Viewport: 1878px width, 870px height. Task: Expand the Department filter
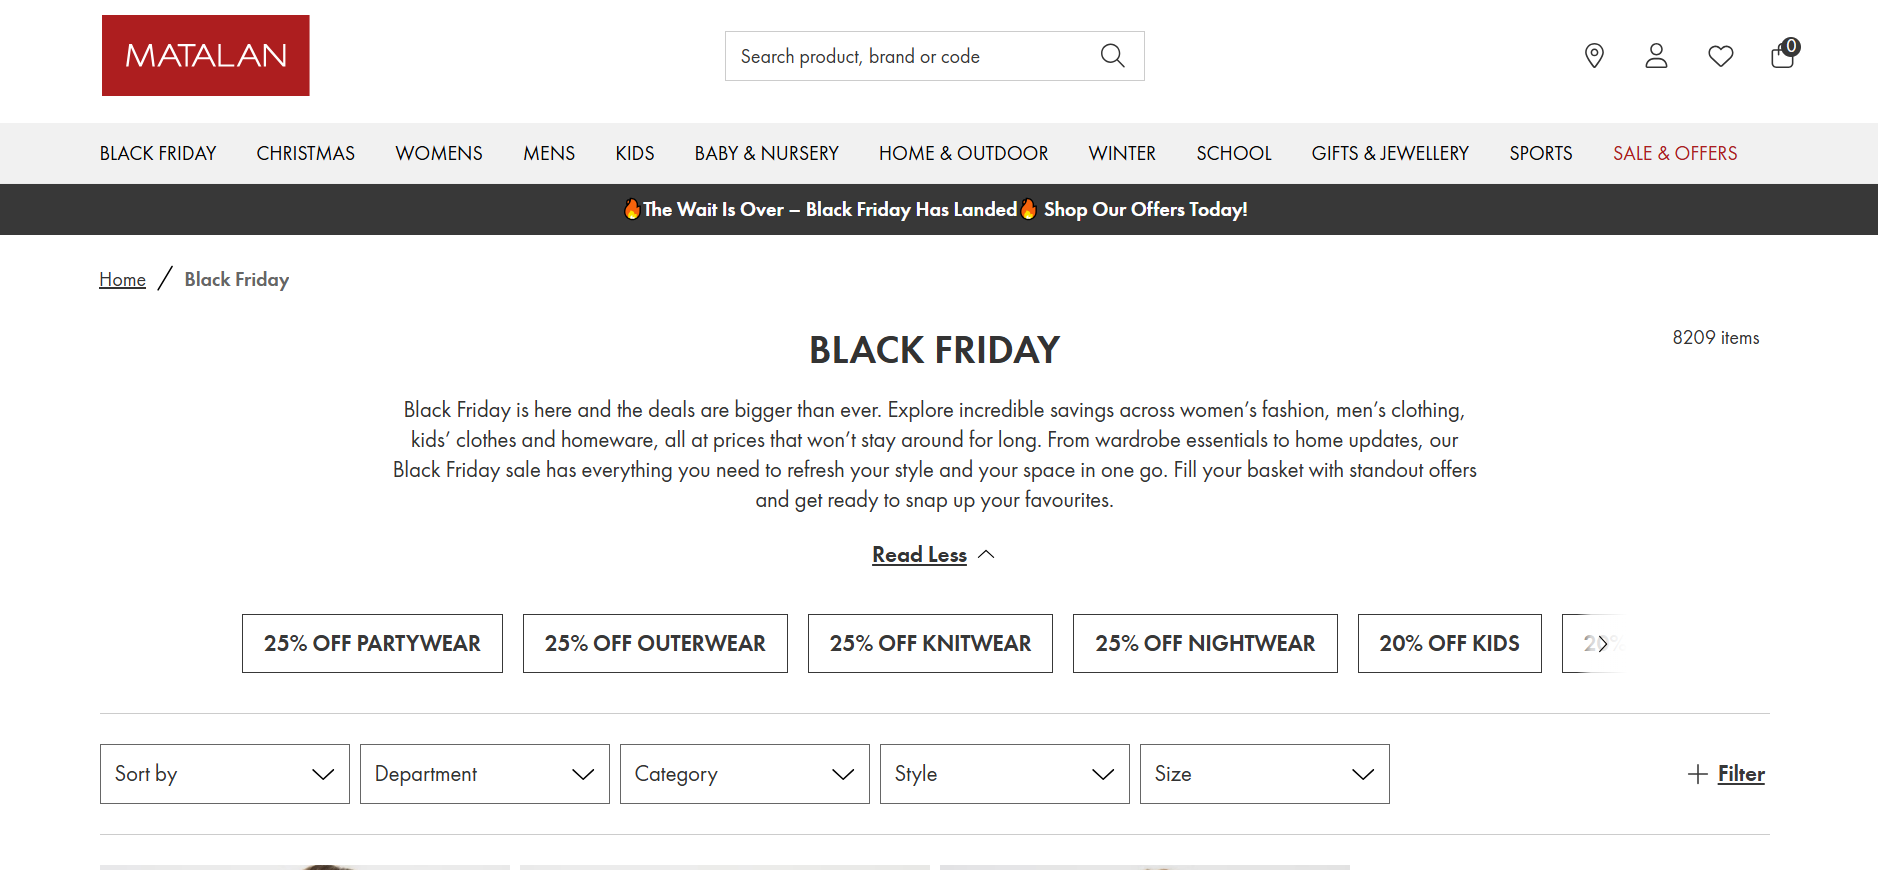pyautogui.click(x=484, y=773)
